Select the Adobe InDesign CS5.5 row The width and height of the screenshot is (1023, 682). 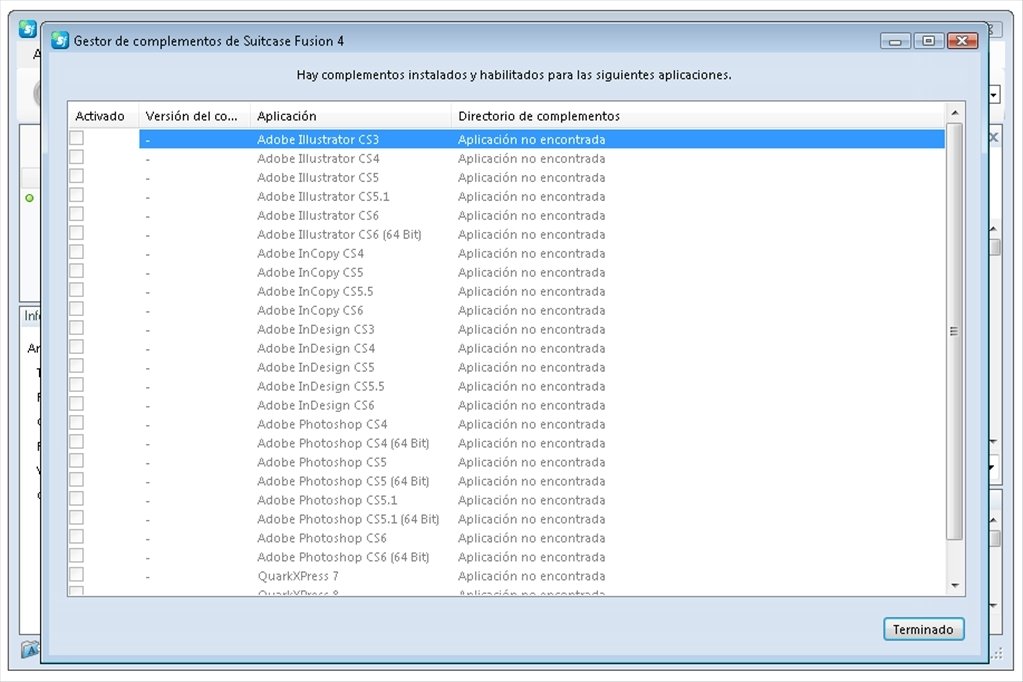point(506,386)
